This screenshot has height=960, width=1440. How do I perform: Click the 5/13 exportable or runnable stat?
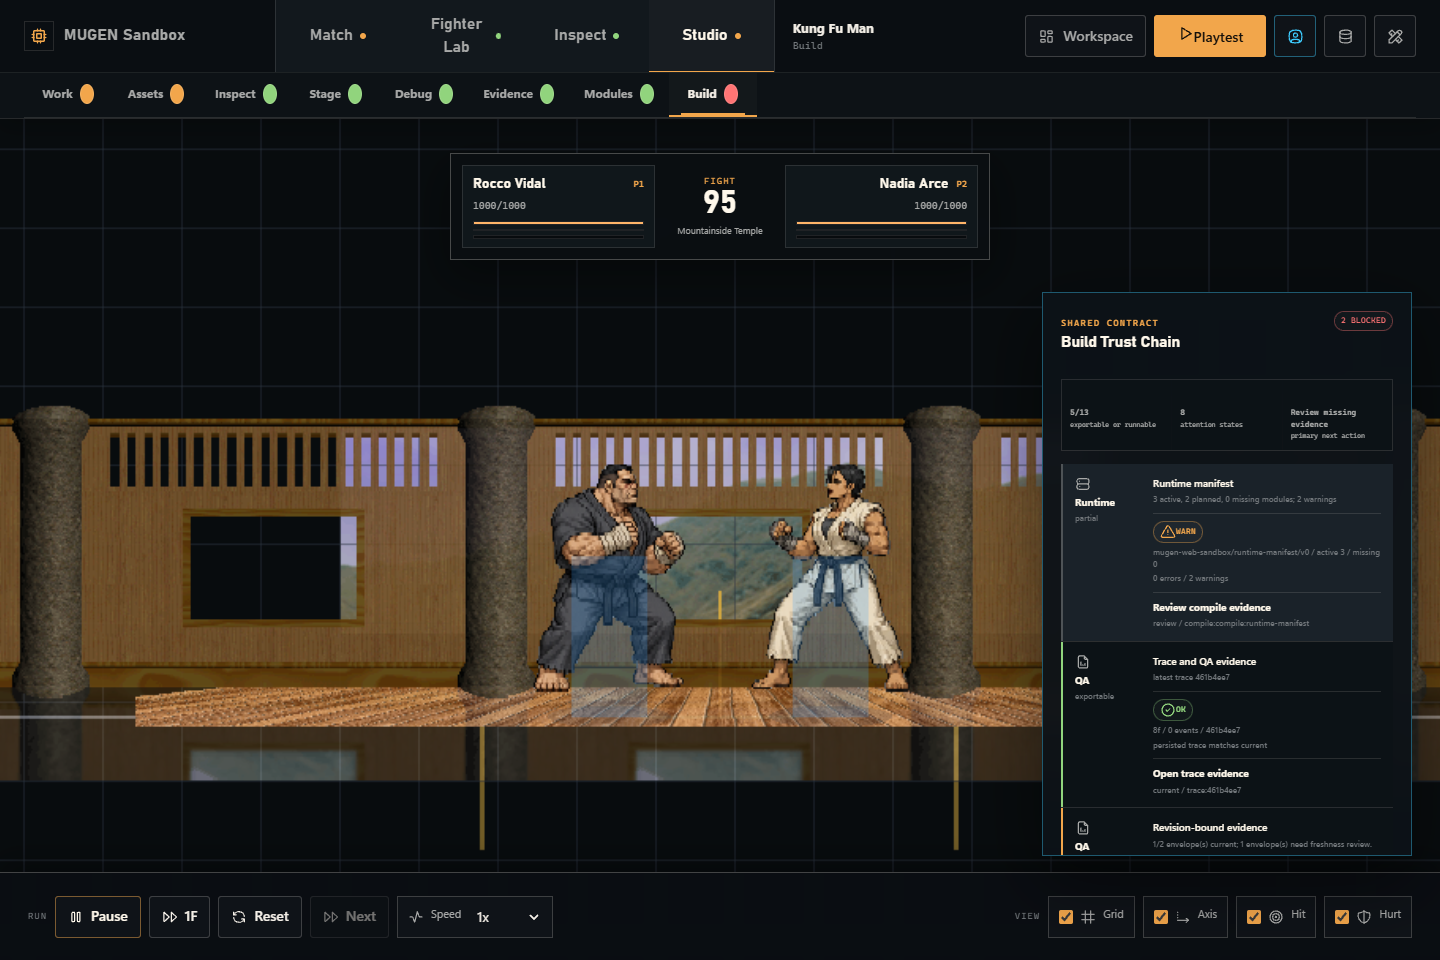click(1112, 418)
